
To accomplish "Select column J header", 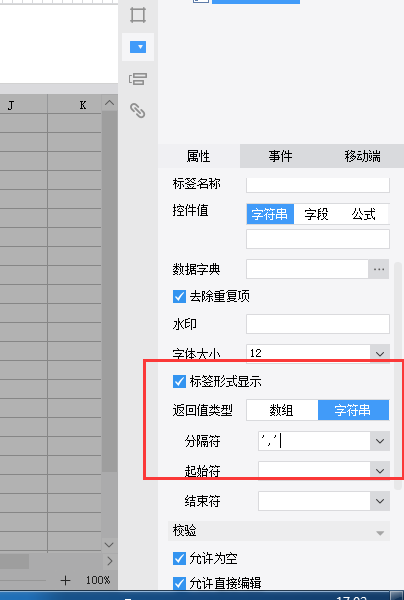I will tap(23, 104).
